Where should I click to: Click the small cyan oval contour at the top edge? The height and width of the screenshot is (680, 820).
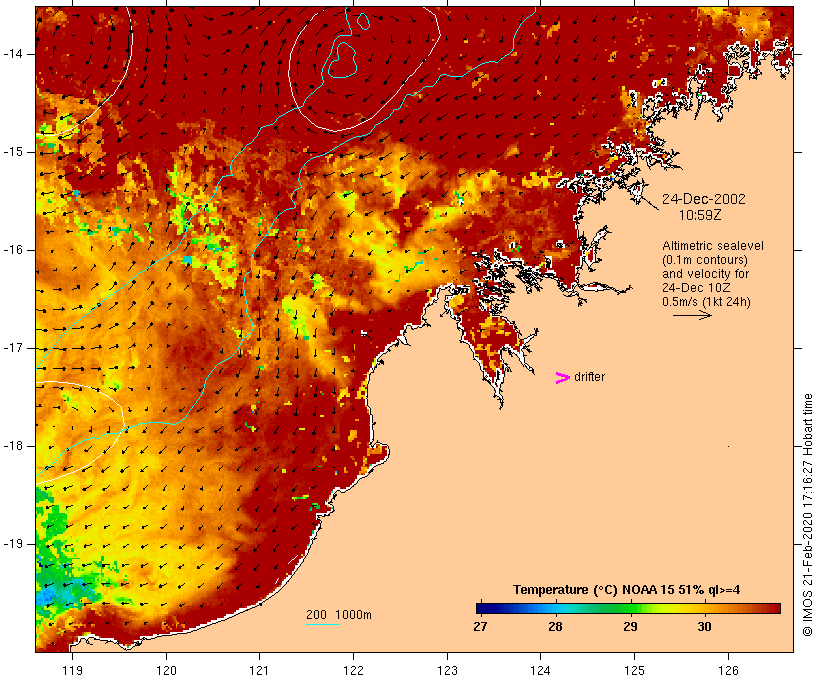pos(362,21)
